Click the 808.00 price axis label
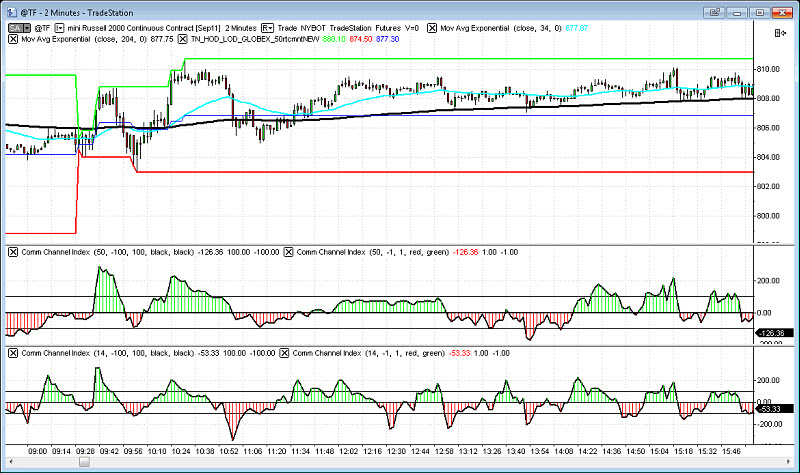 coord(768,98)
